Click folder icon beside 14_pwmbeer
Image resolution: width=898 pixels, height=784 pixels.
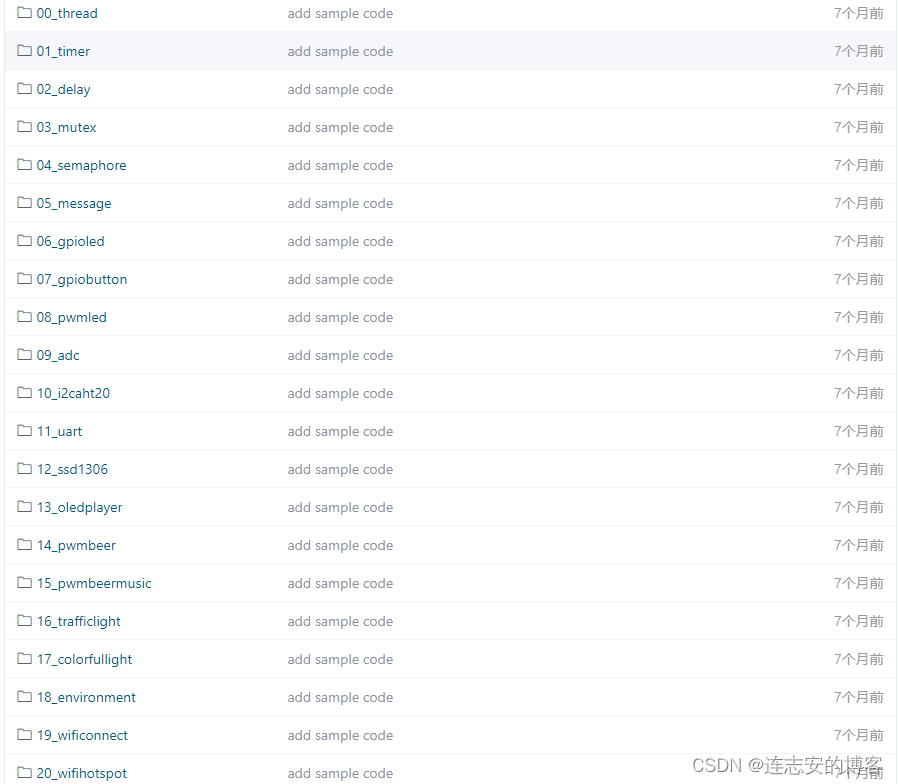point(24,545)
